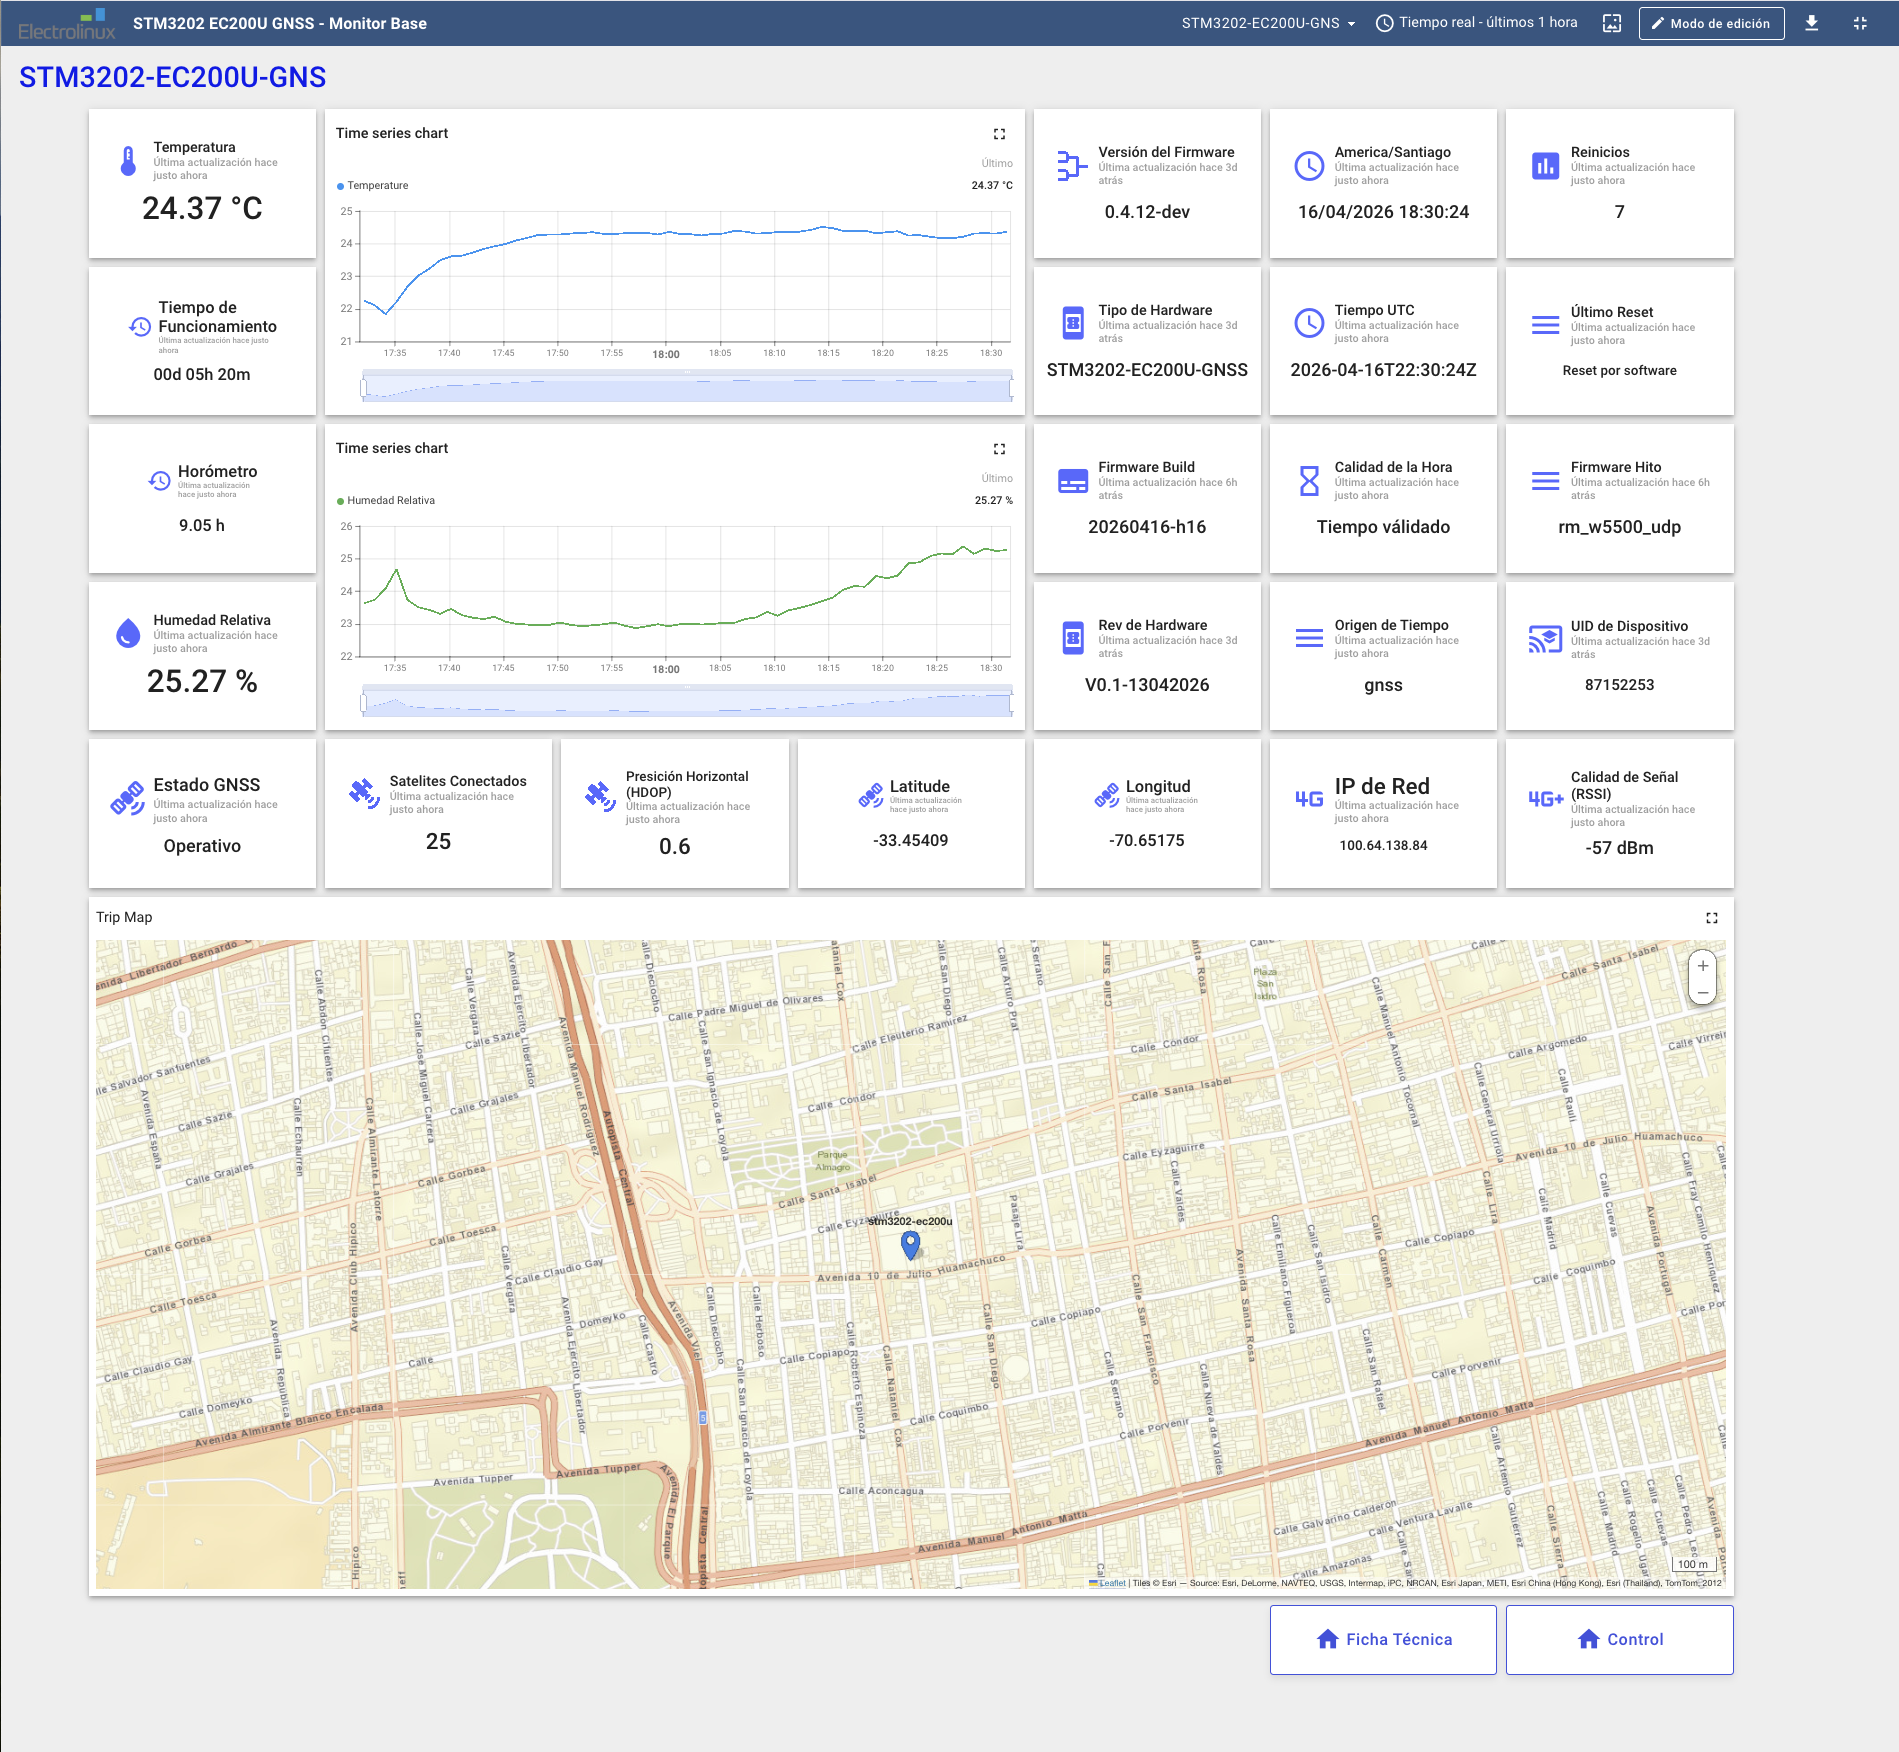
Task: Click the dashboard export download icon
Action: 1811,23
